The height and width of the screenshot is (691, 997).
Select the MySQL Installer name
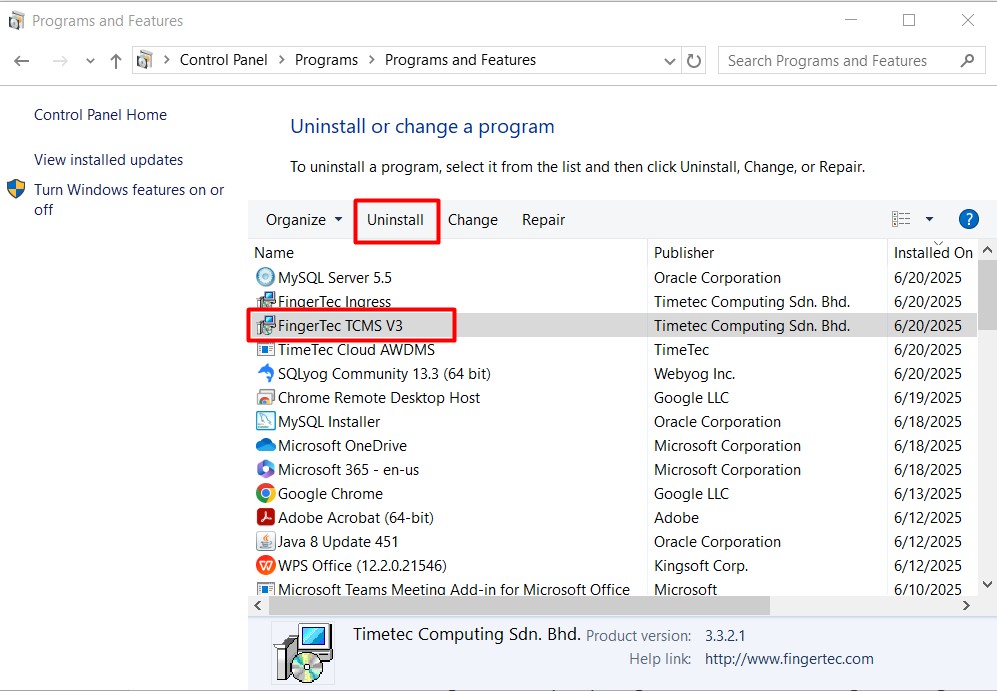click(x=329, y=422)
